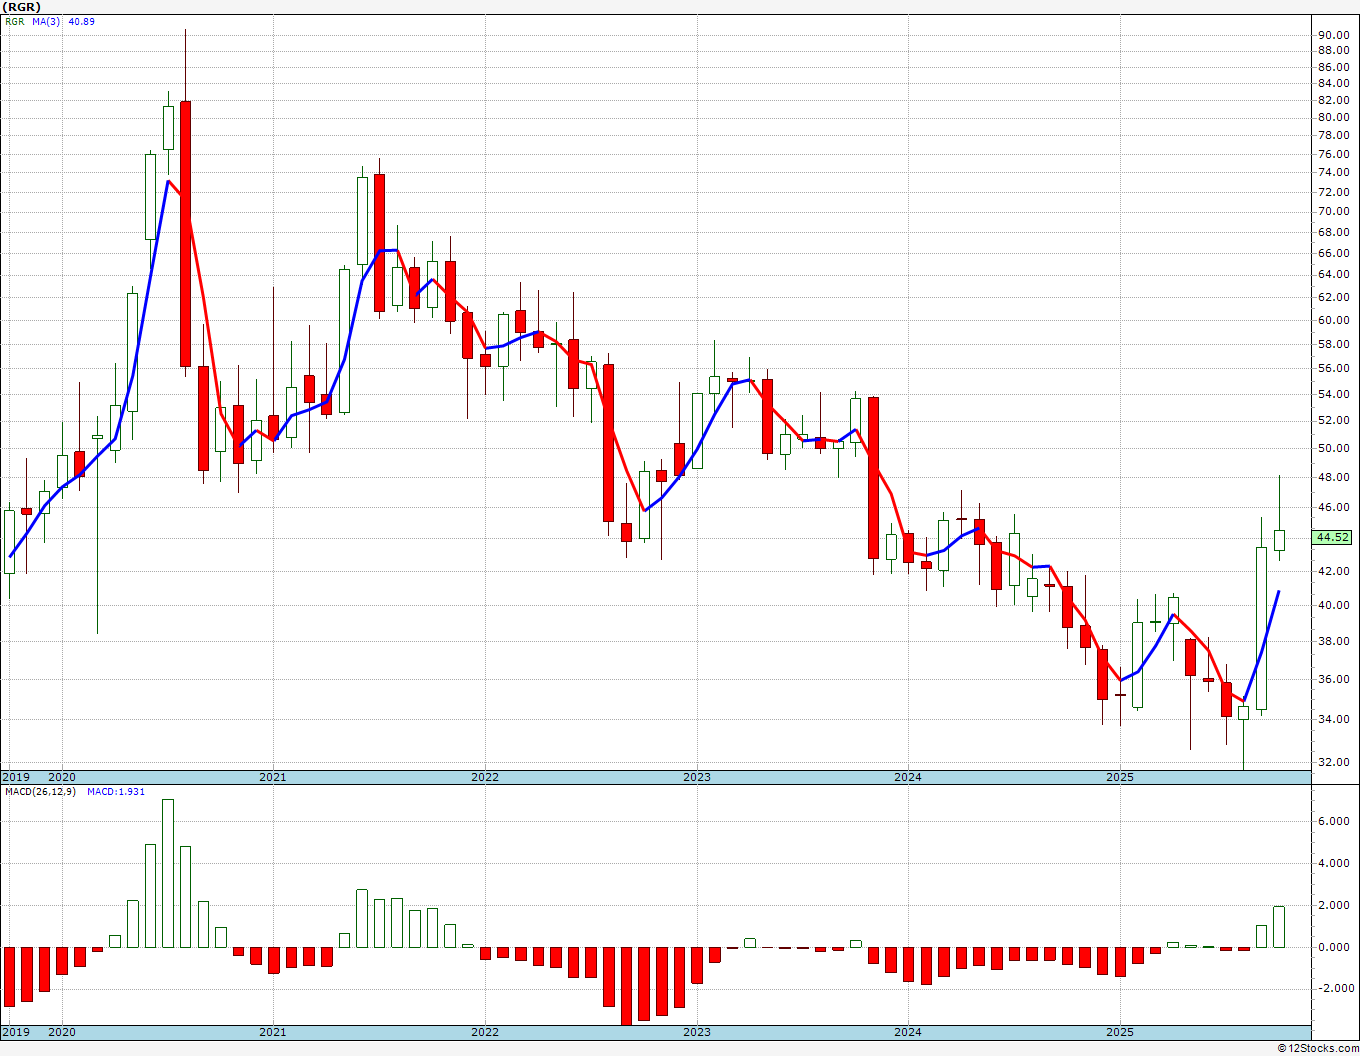Click the latest MACD histogram bar
The width and height of the screenshot is (1360, 1056).
coord(1279,927)
